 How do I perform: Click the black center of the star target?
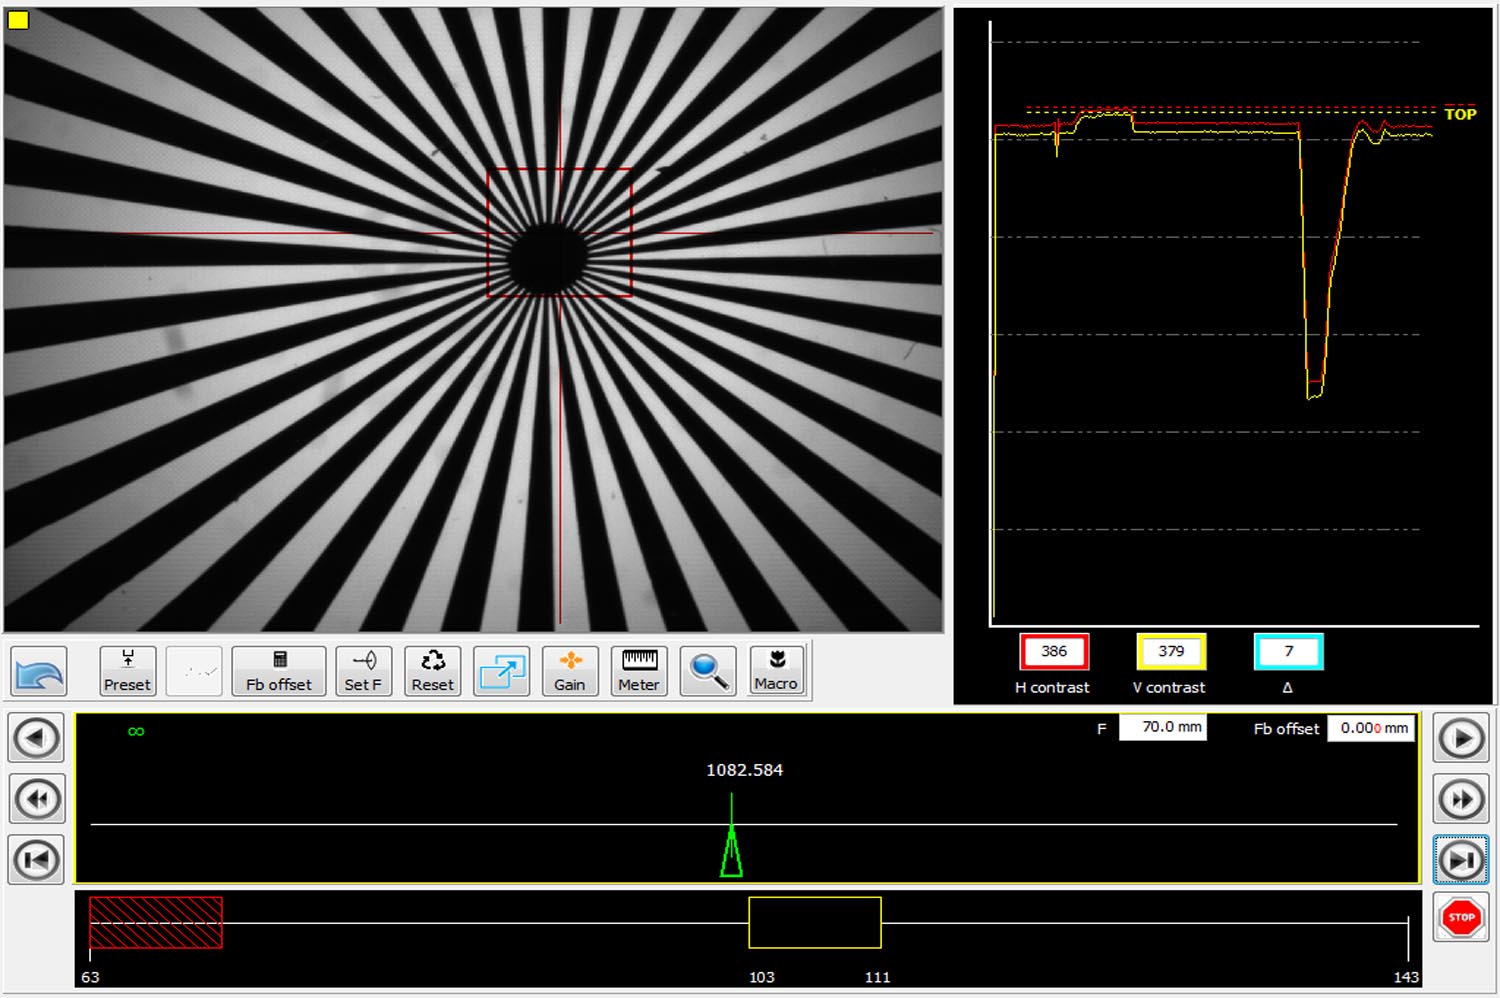tap(547, 258)
